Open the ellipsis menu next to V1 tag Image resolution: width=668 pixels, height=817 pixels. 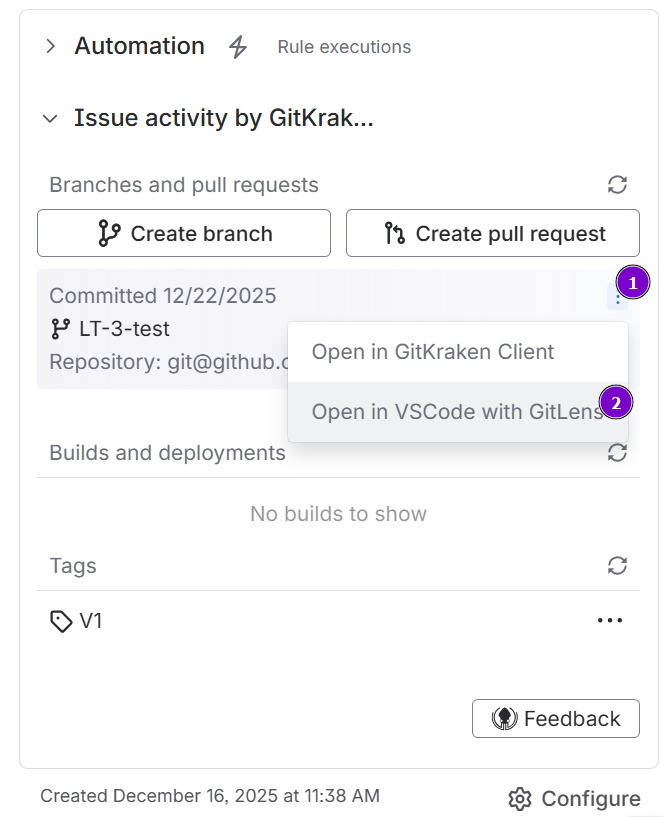click(x=610, y=620)
